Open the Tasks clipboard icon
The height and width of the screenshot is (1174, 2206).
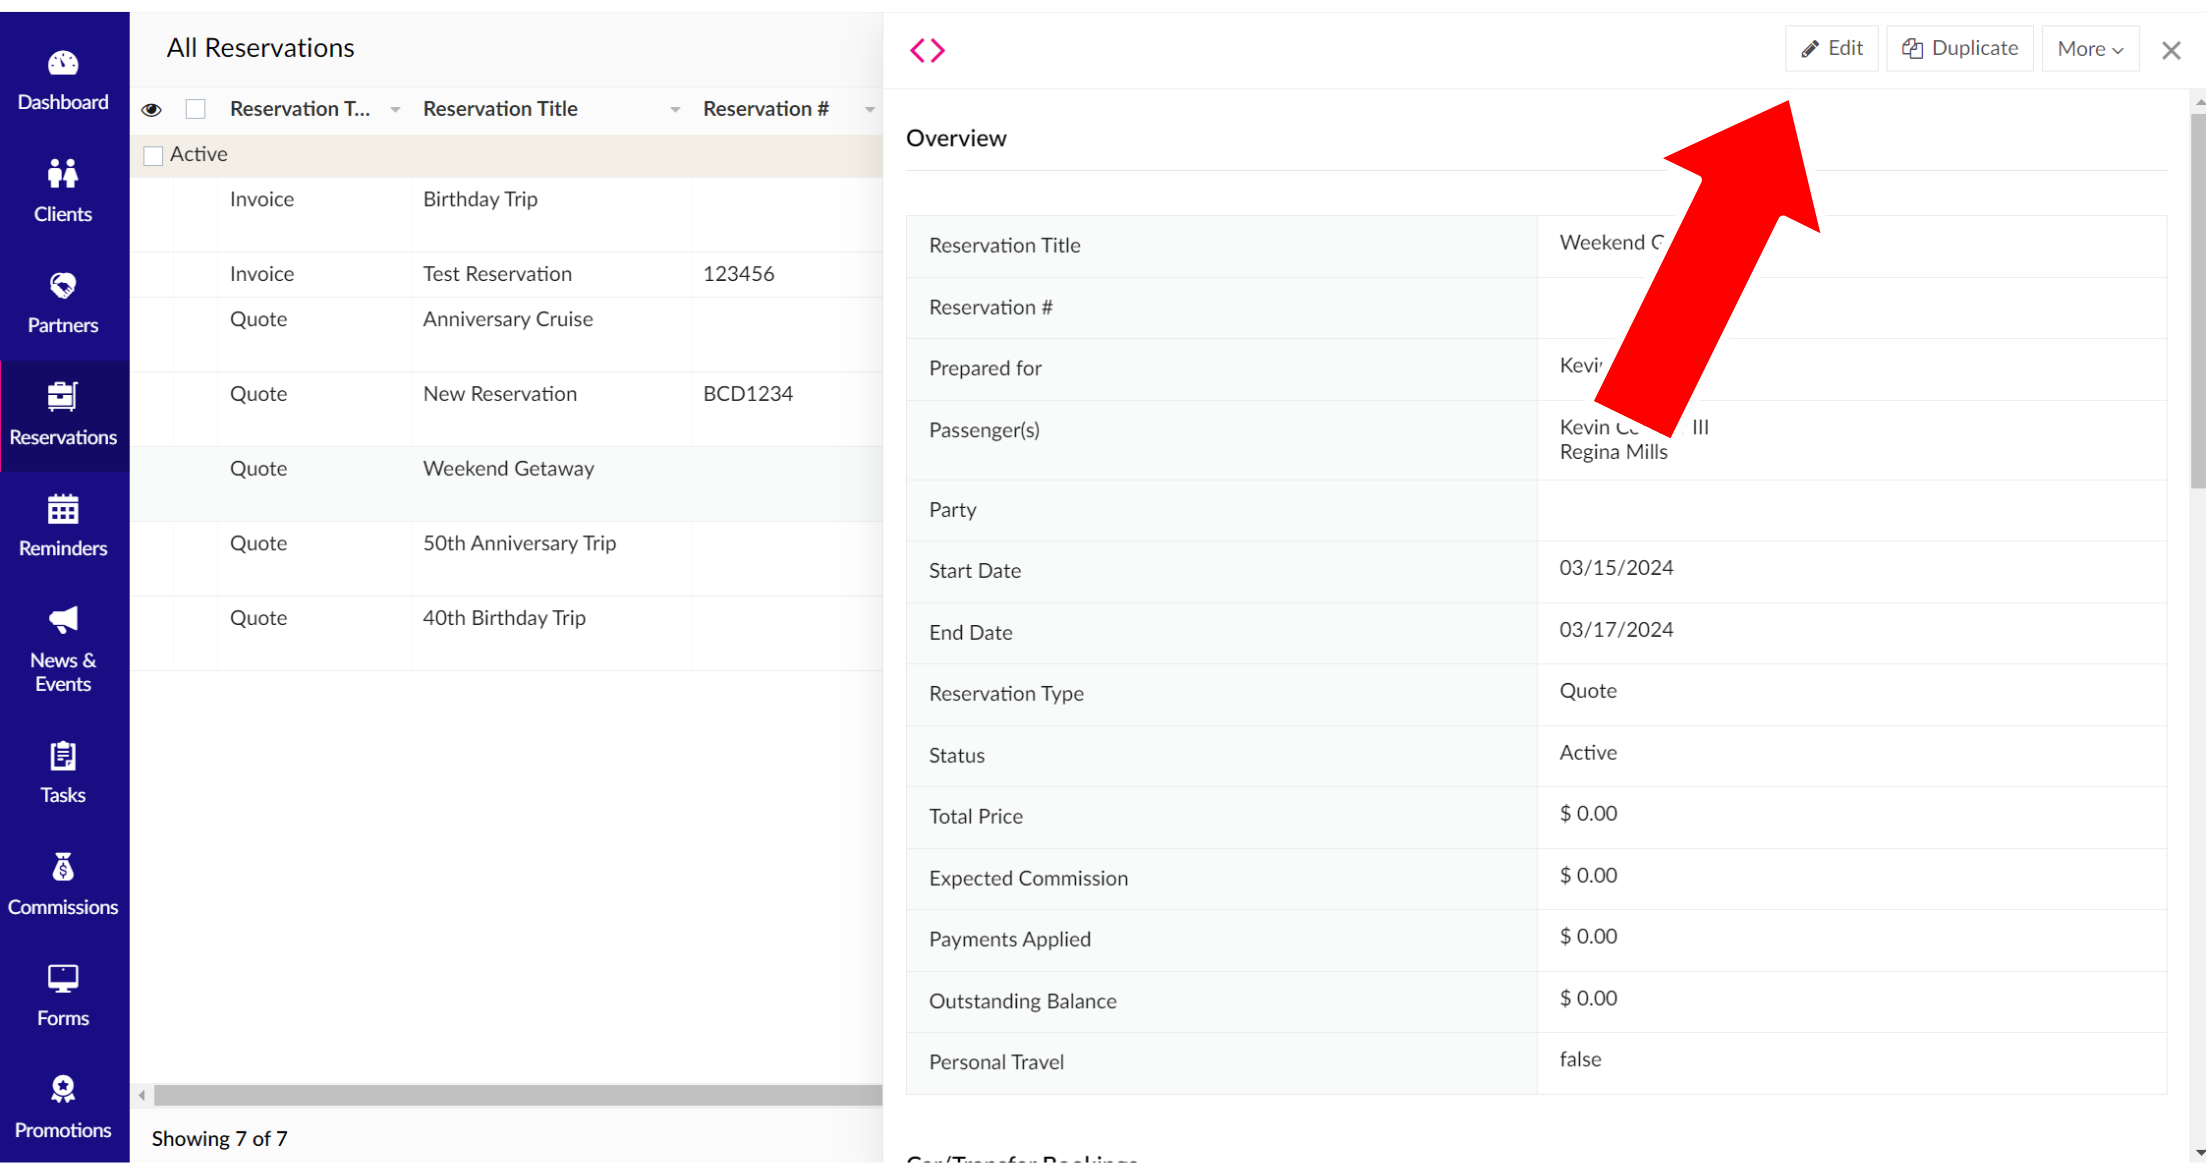(x=63, y=757)
